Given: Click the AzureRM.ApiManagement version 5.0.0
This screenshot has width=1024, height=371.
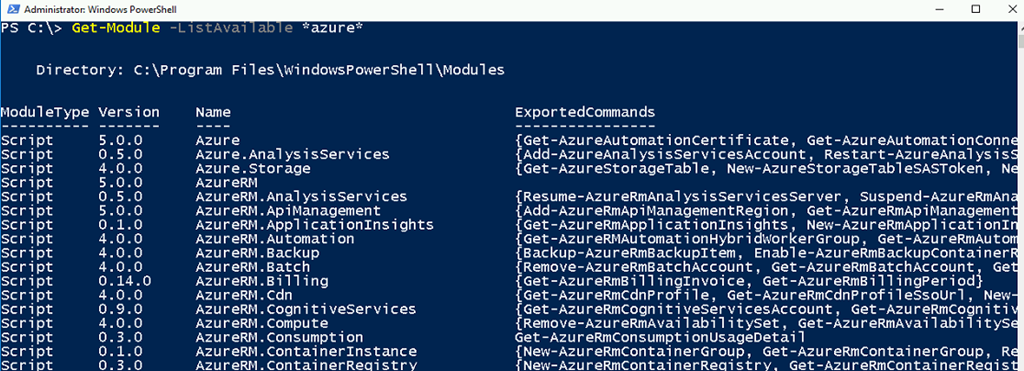Looking at the screenshot, I should point(120,211).
